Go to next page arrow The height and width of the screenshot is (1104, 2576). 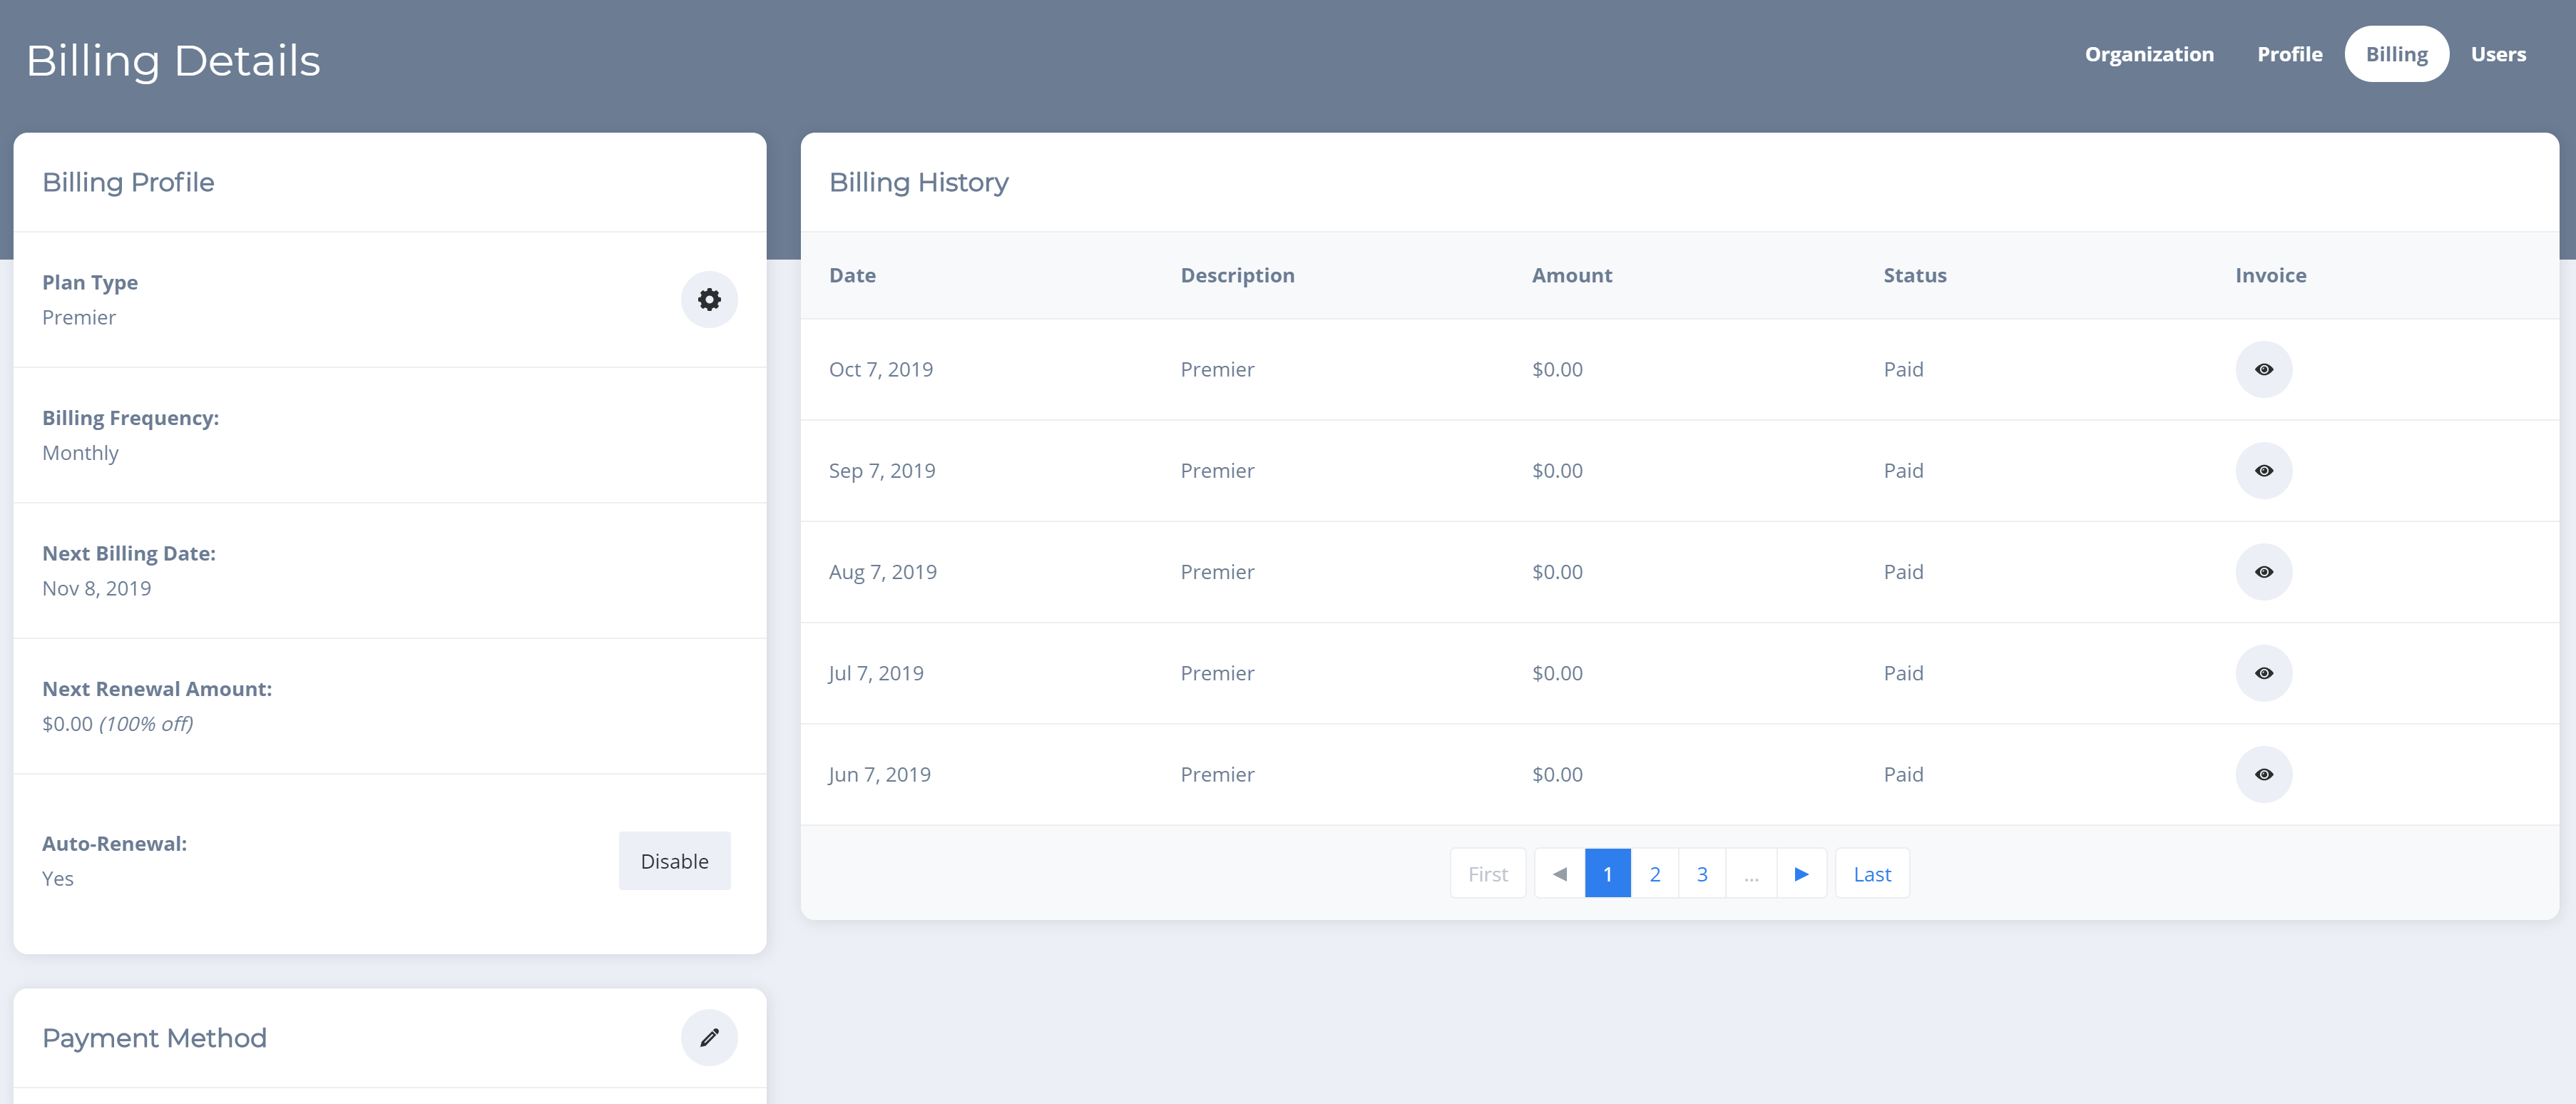1801,874
